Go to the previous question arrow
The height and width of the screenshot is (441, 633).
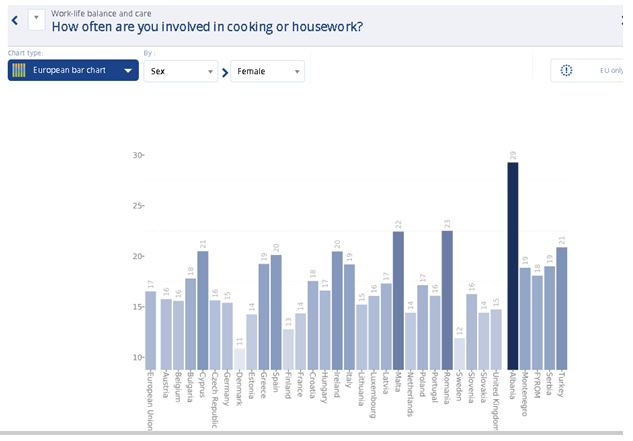(14, 20)
